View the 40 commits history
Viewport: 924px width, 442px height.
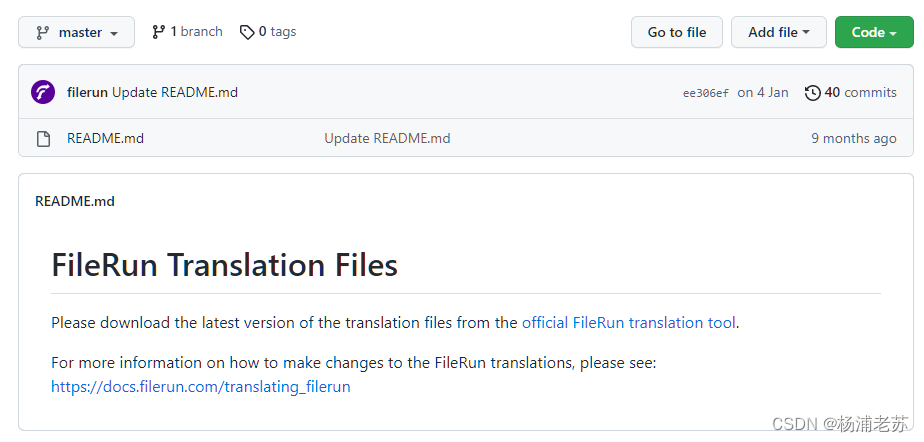click(x=851, y=93)
